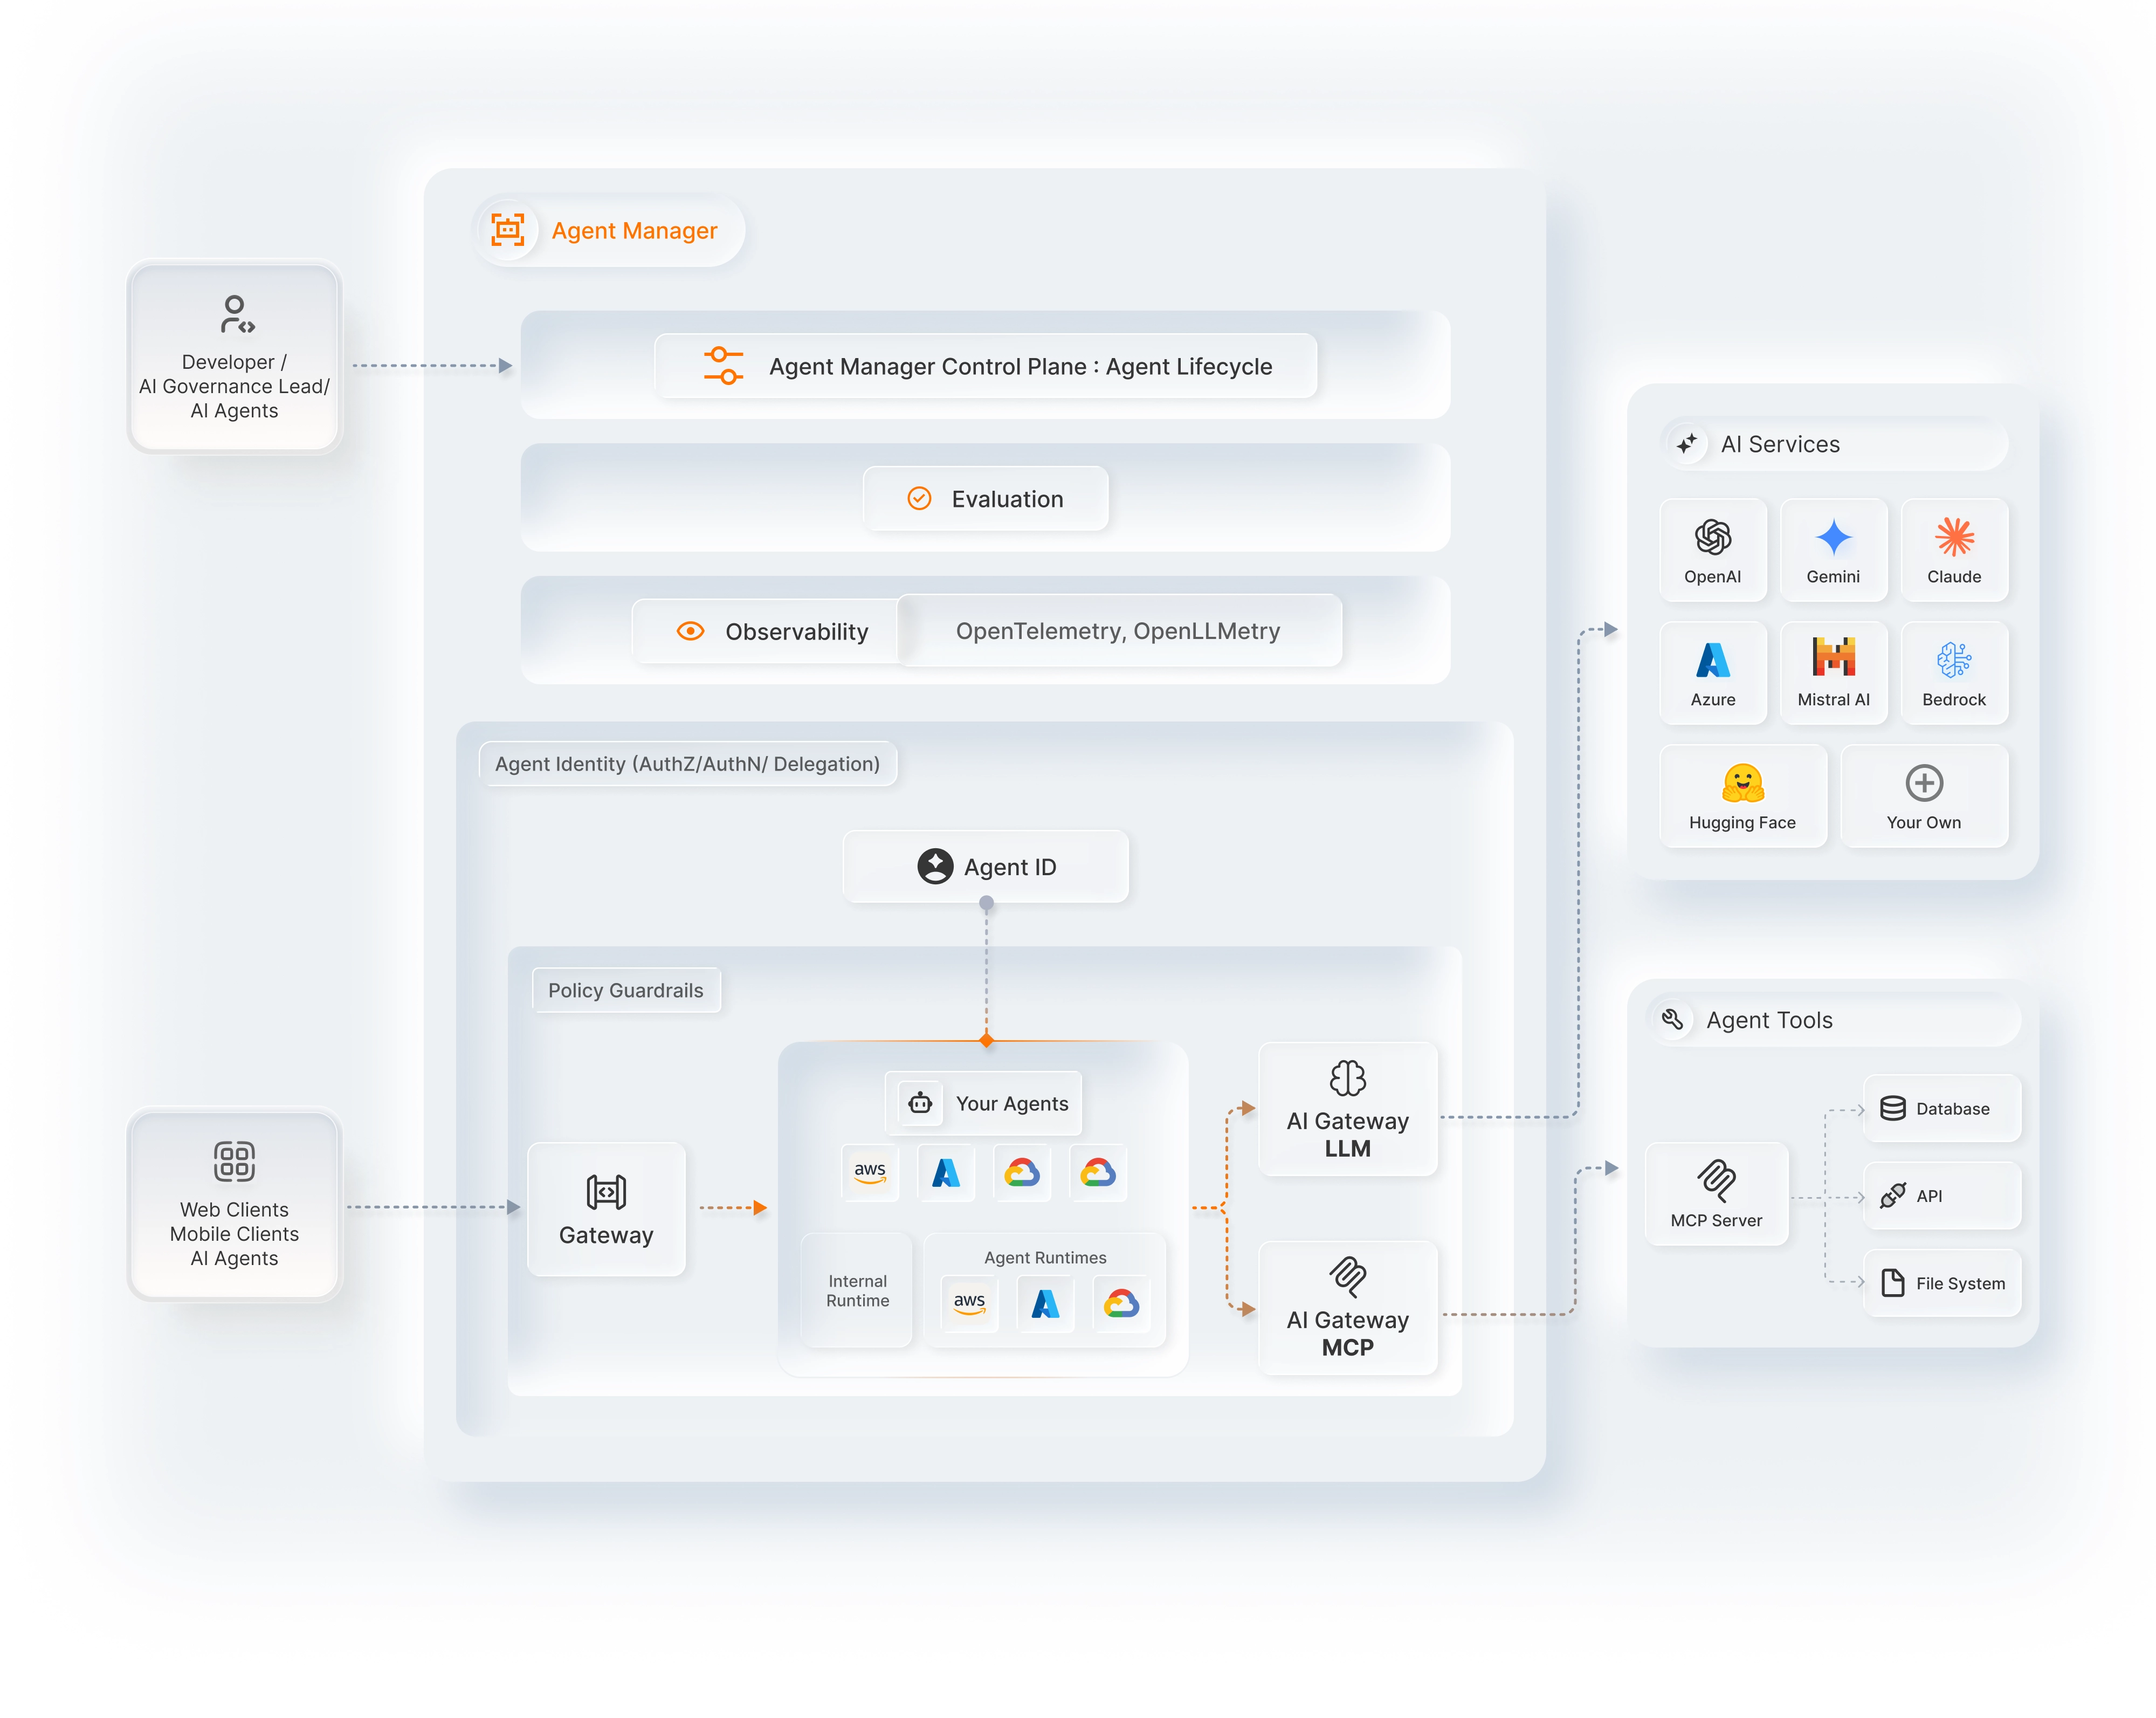Select the Gemini star icon
Screen dimensions: 2156x1718
coord(1833,538)
